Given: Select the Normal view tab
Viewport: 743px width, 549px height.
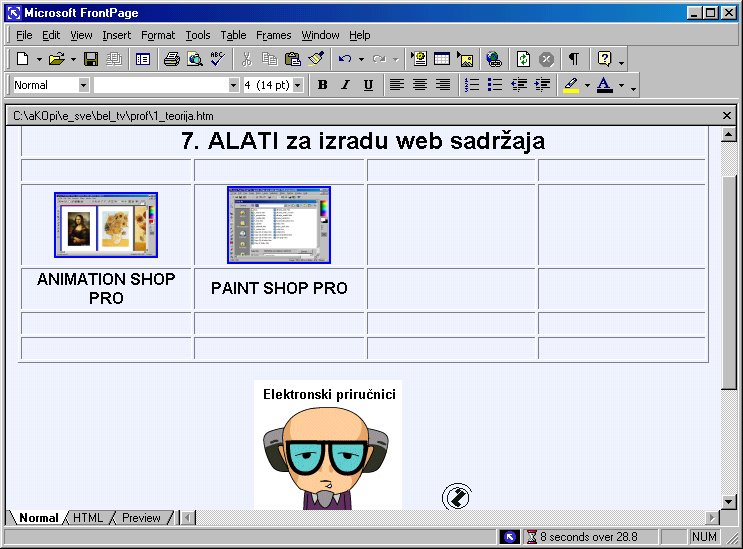Looking at the screenshot, I should (38, 518).
